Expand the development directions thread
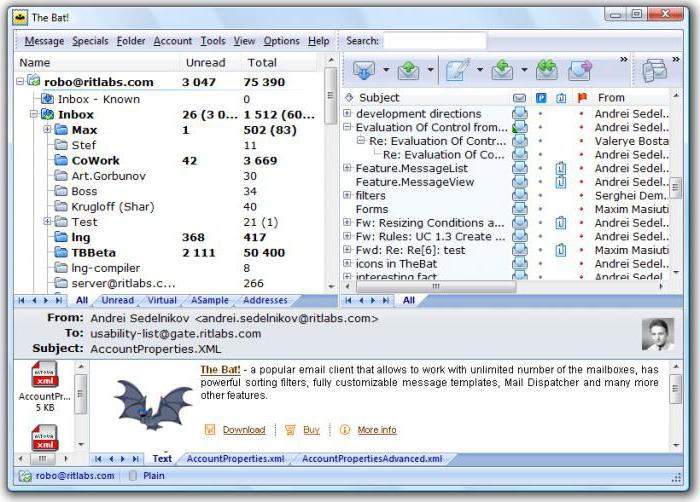700x502 pixels. [x=347, y=113]
